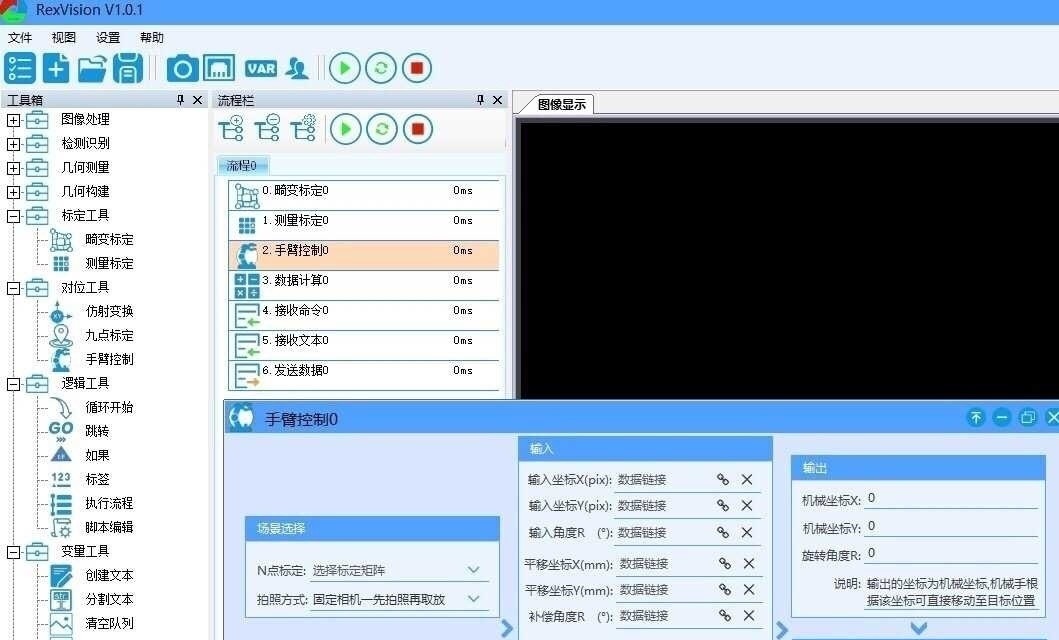
Task: Open the VAR global variables icon
Action: click(261, 68)
